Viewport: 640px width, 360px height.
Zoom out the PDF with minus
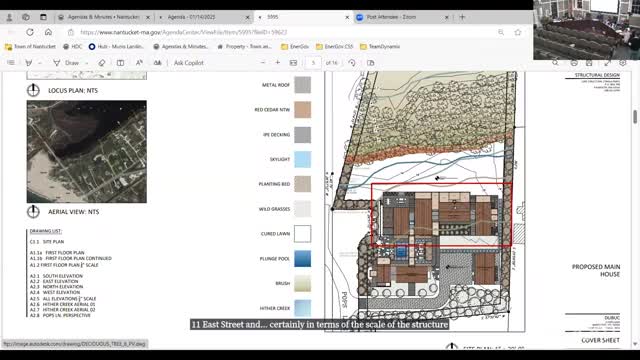coord(262,63)
